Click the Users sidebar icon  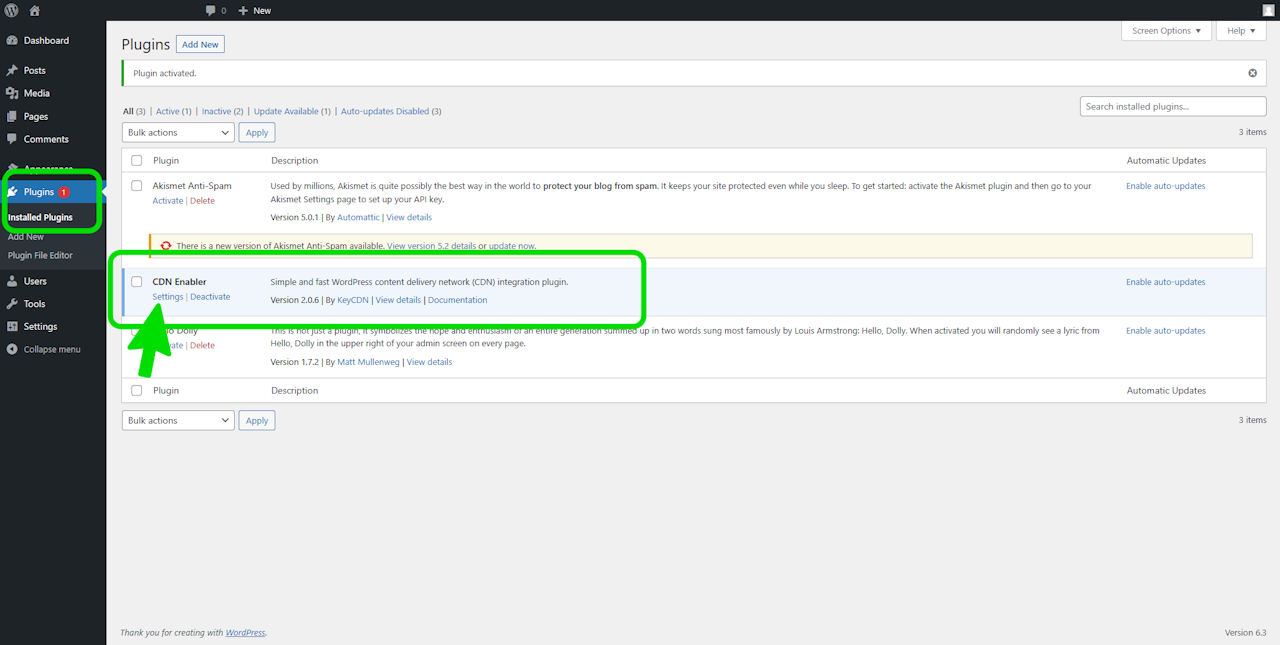(x=12, y=281)
